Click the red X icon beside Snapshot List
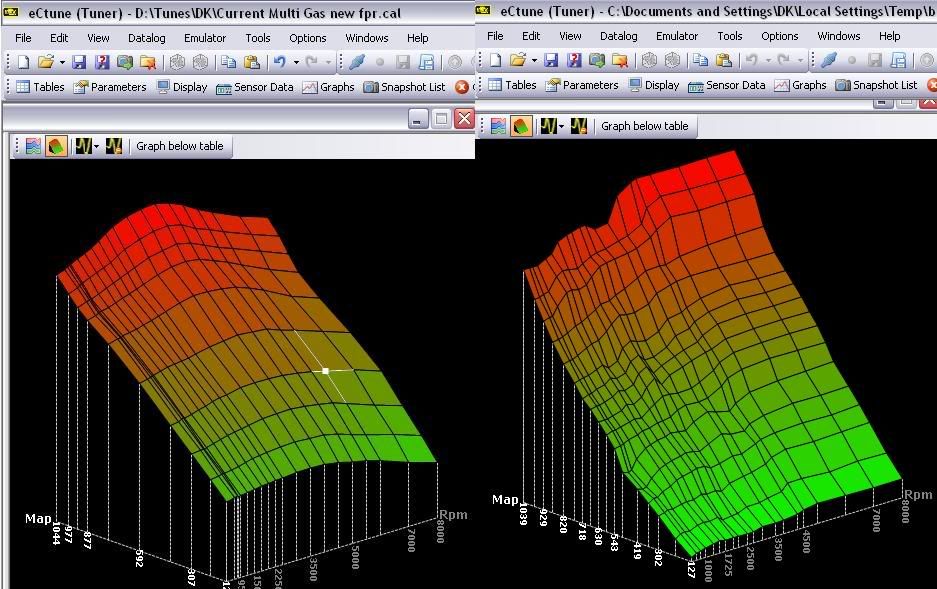Viewport: 937px width, 589px height. click(x=461, y=87)
